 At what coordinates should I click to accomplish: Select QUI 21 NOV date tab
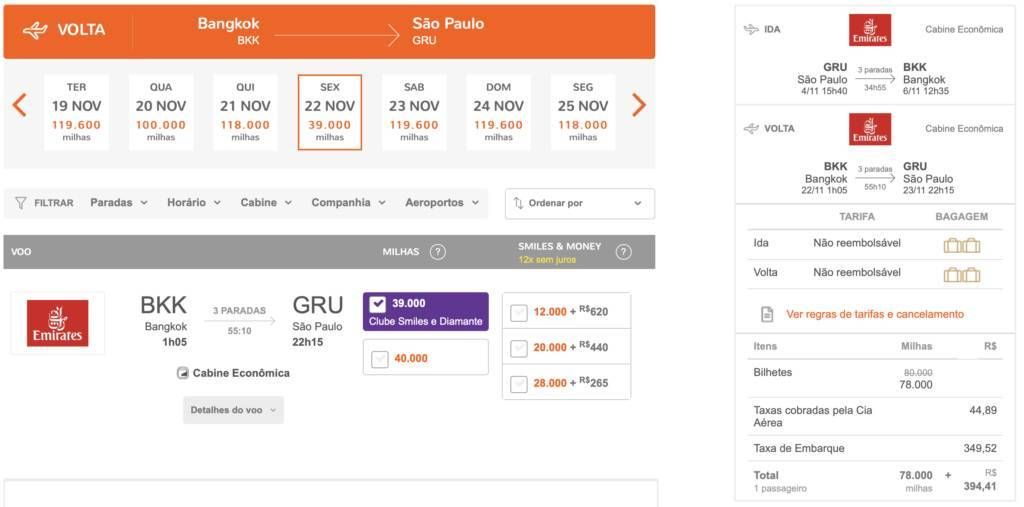[245, 112]
